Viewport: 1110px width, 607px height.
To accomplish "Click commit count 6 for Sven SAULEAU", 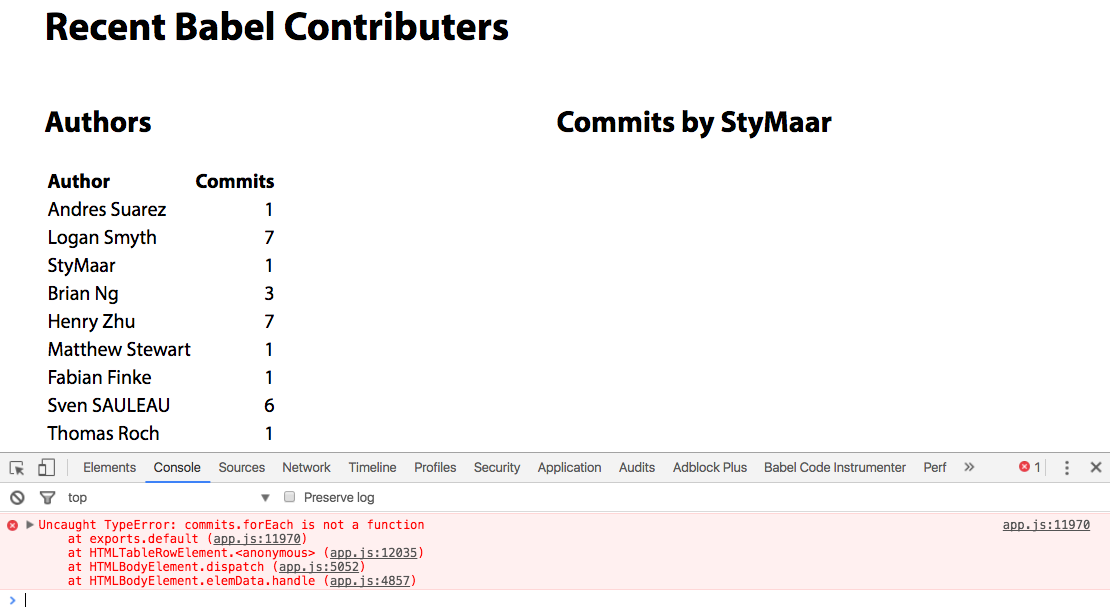I will (269, 405).
